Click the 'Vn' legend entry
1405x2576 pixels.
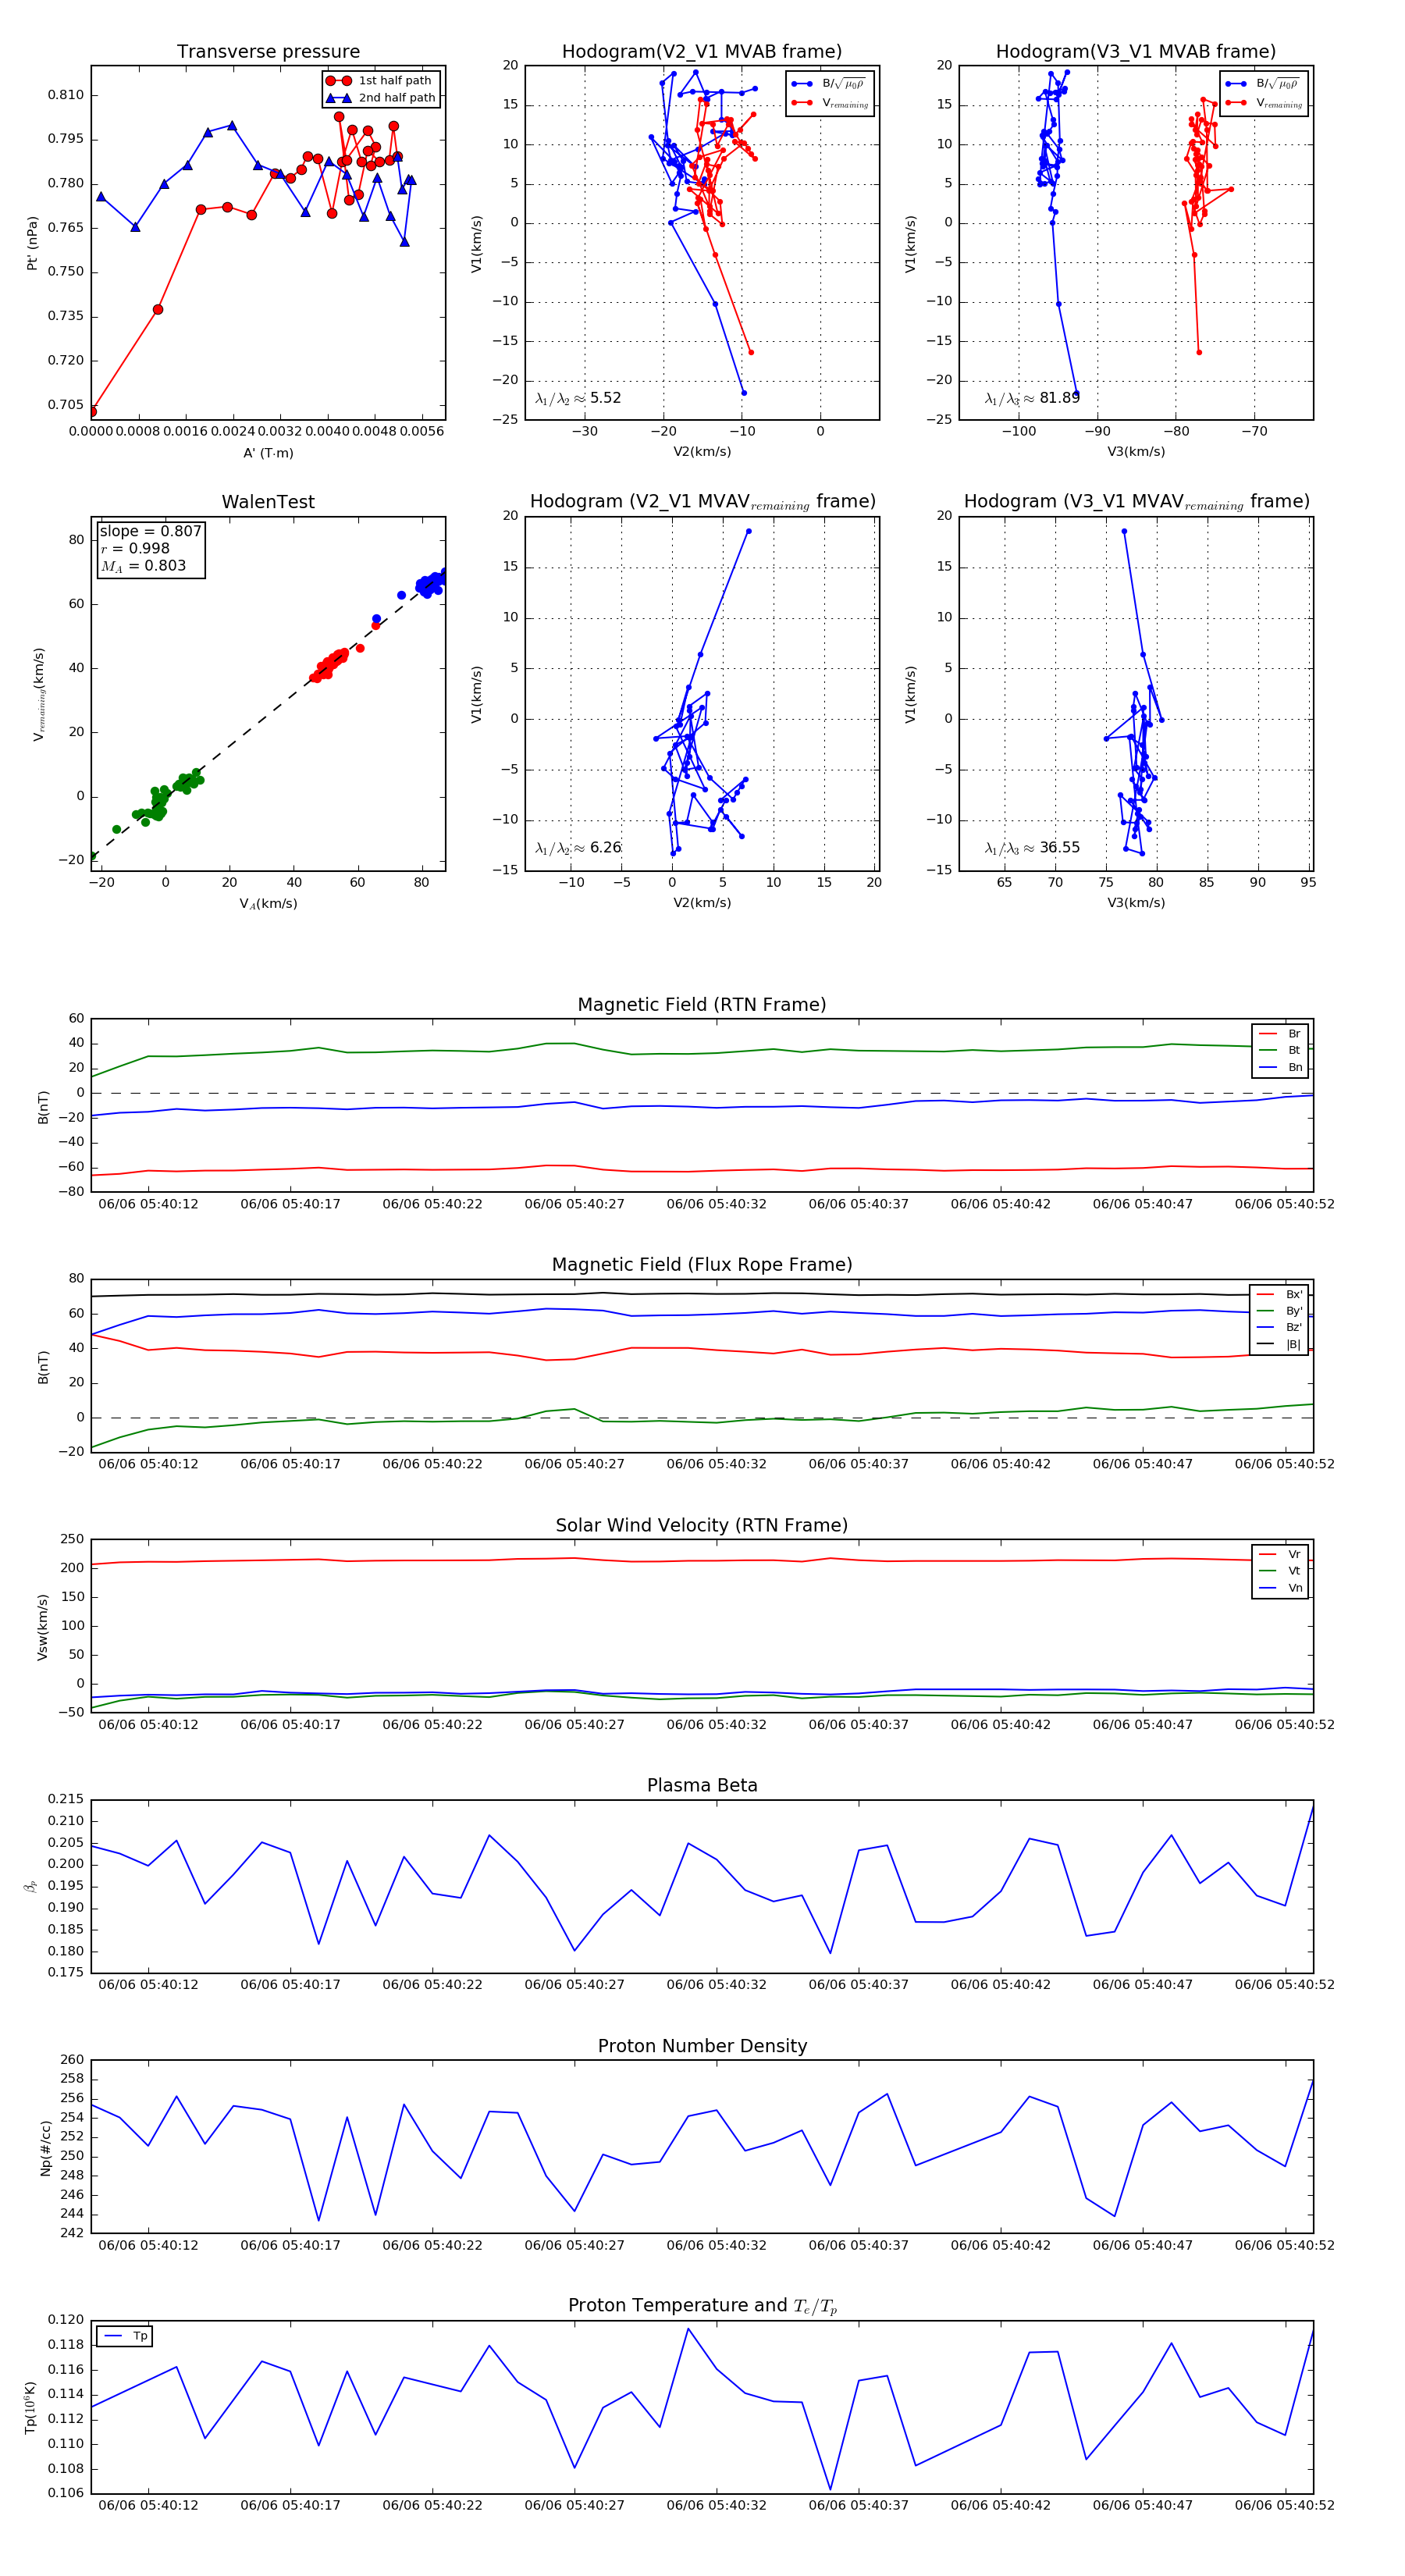tap(1280, 1588)
